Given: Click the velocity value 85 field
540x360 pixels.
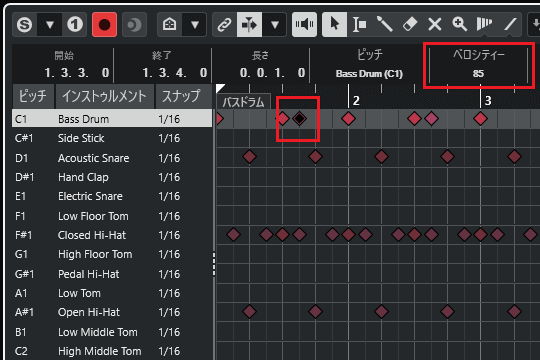Looking at the screenshot, I should pyautogui.click(x=478, y=73).
